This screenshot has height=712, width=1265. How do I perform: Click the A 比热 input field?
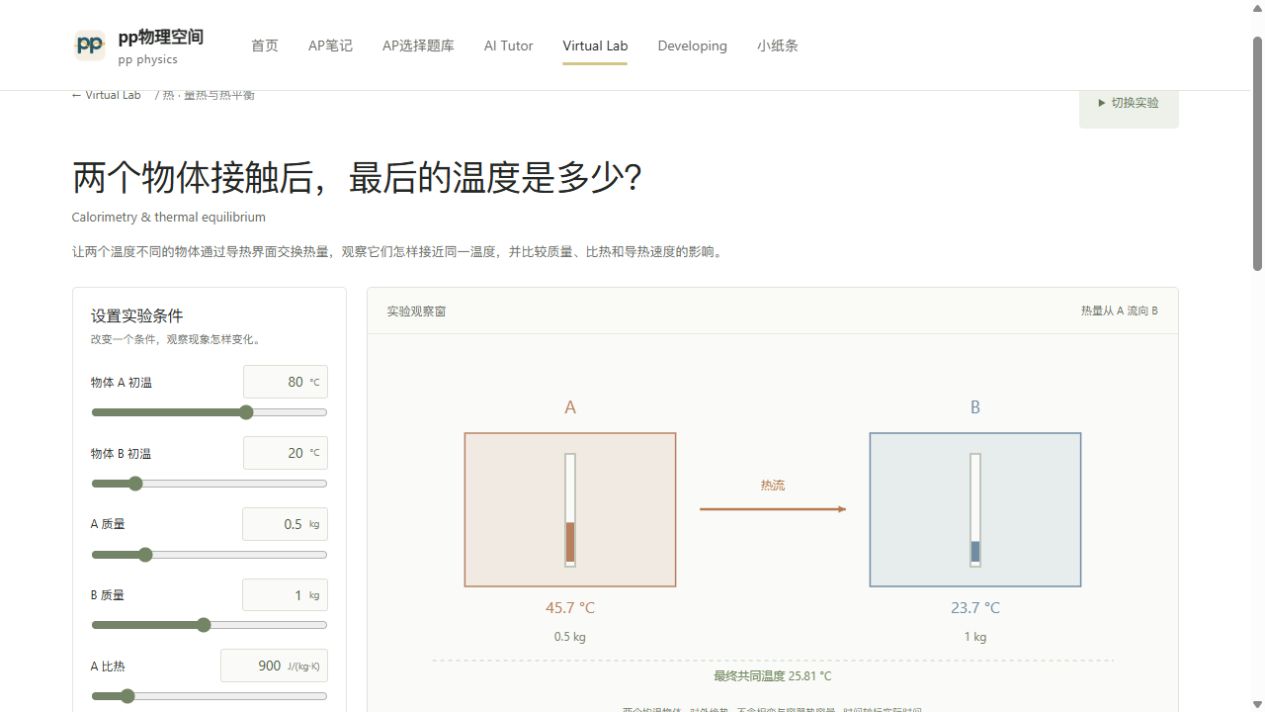[274, 666]
